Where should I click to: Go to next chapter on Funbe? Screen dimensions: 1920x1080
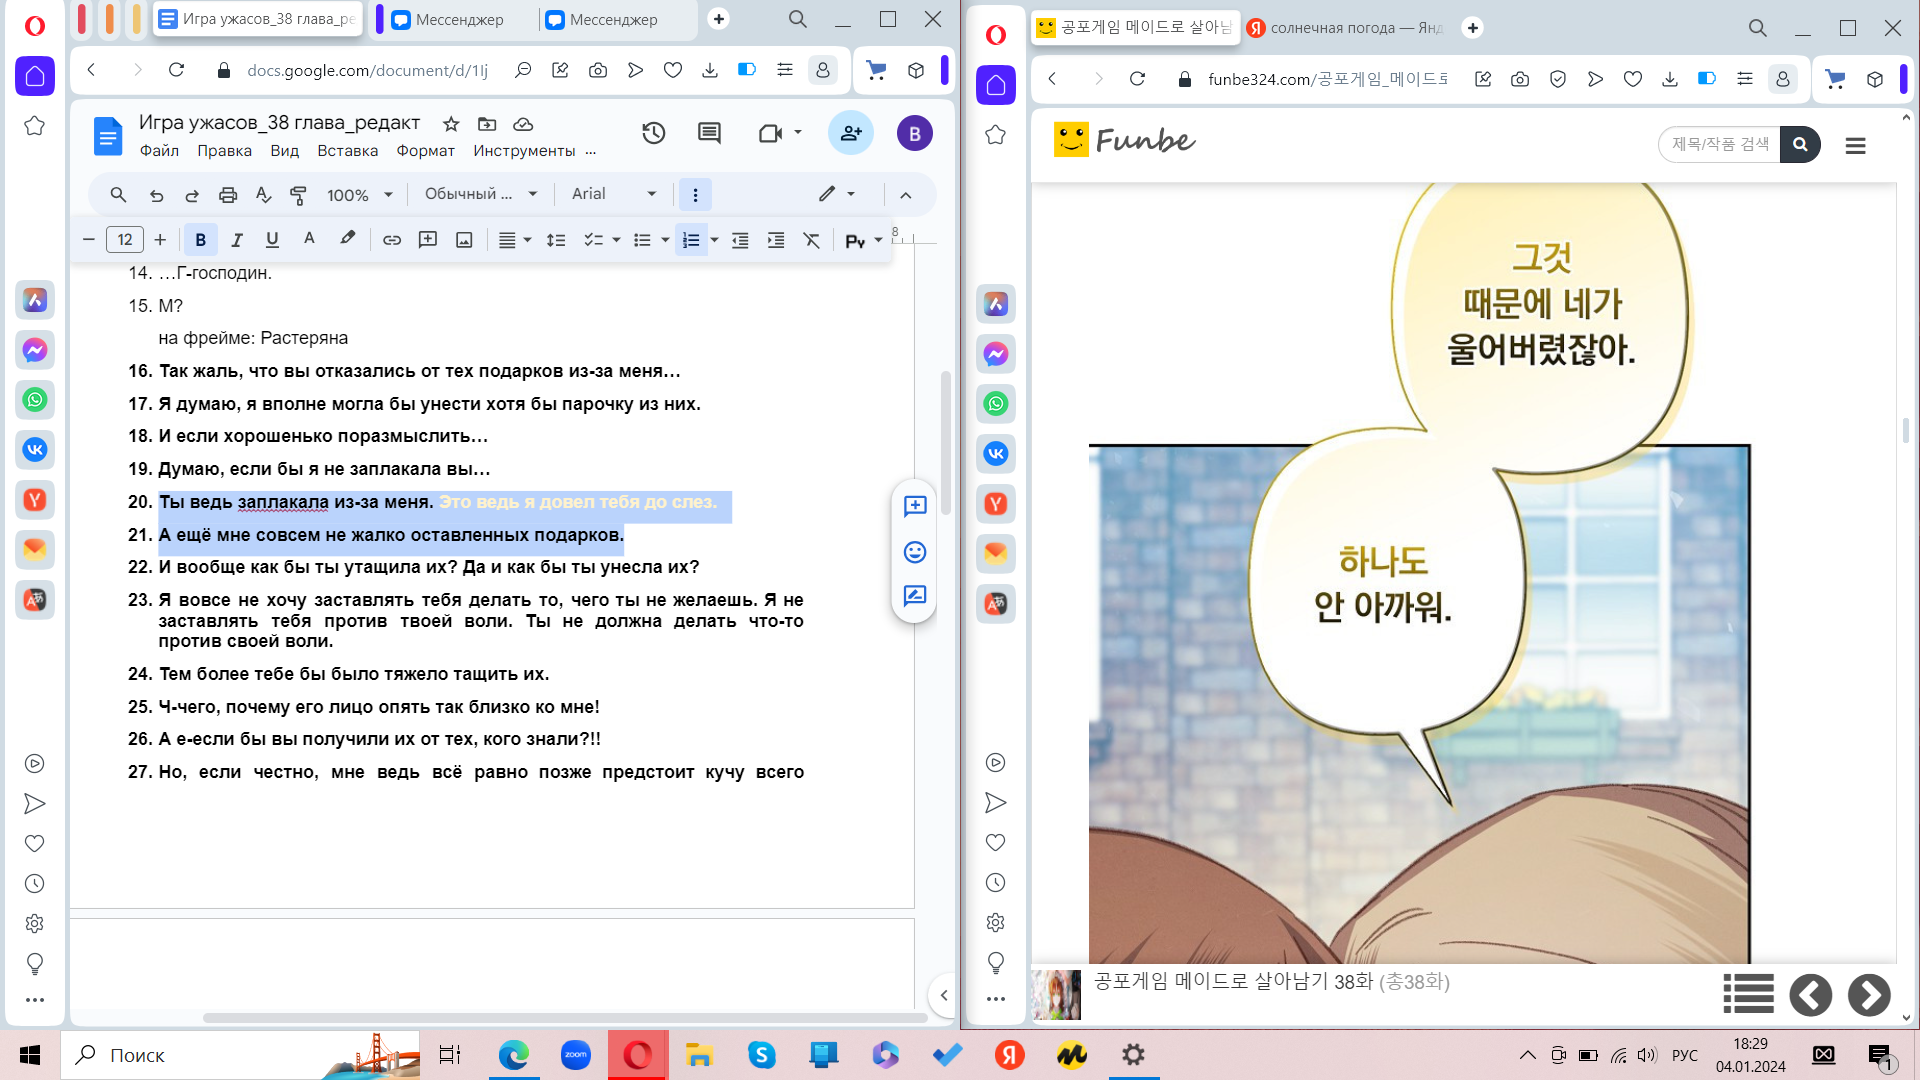[x=1869, y=995]
